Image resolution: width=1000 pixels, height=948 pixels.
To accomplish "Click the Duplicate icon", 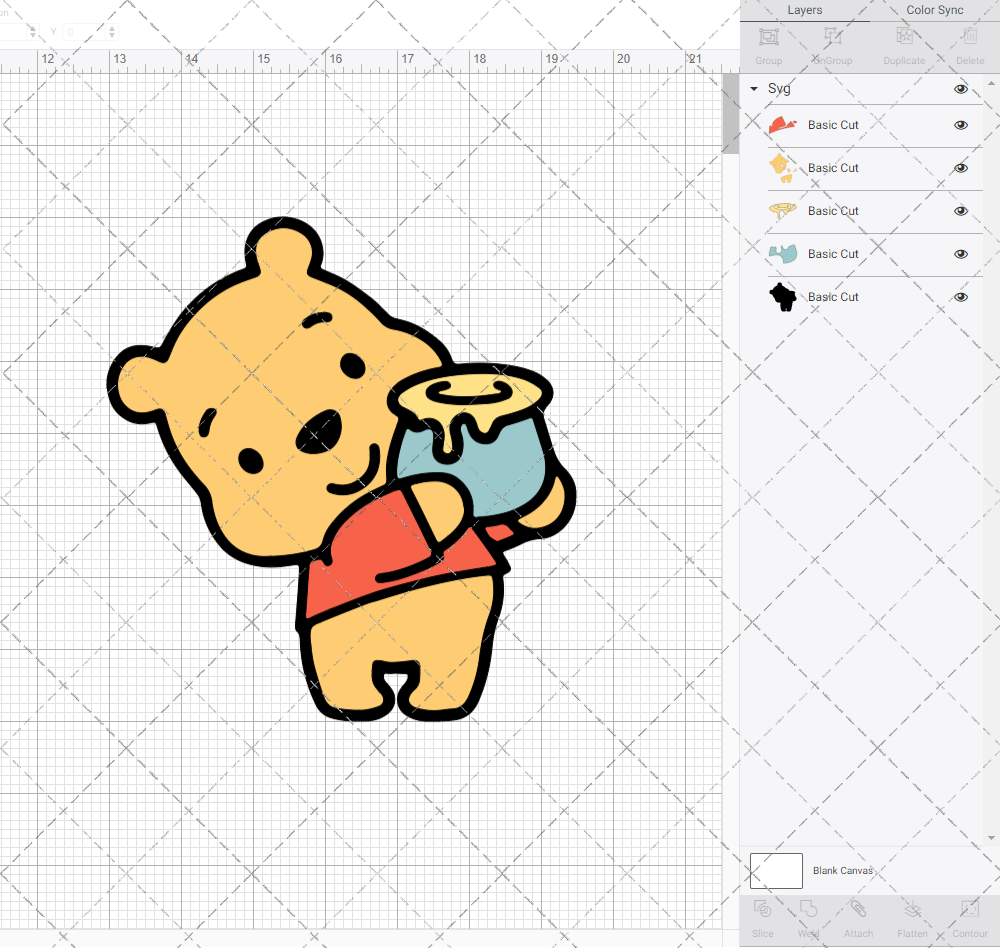I will [904, 36].
